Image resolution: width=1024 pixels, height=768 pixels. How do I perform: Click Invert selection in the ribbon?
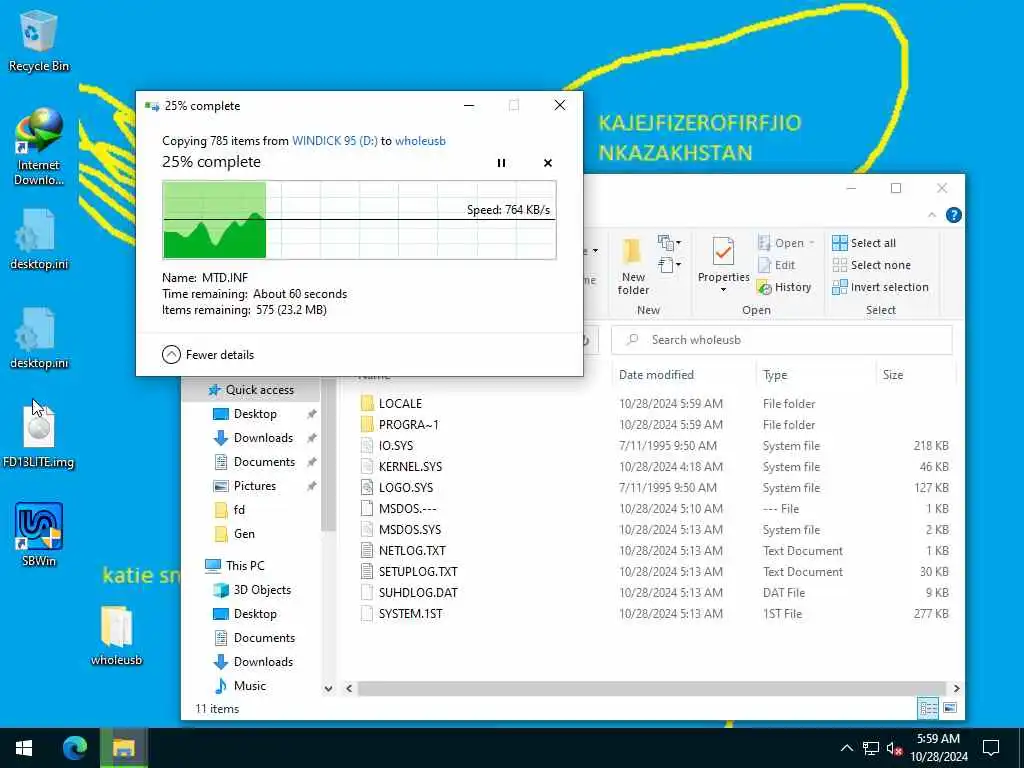880,287
